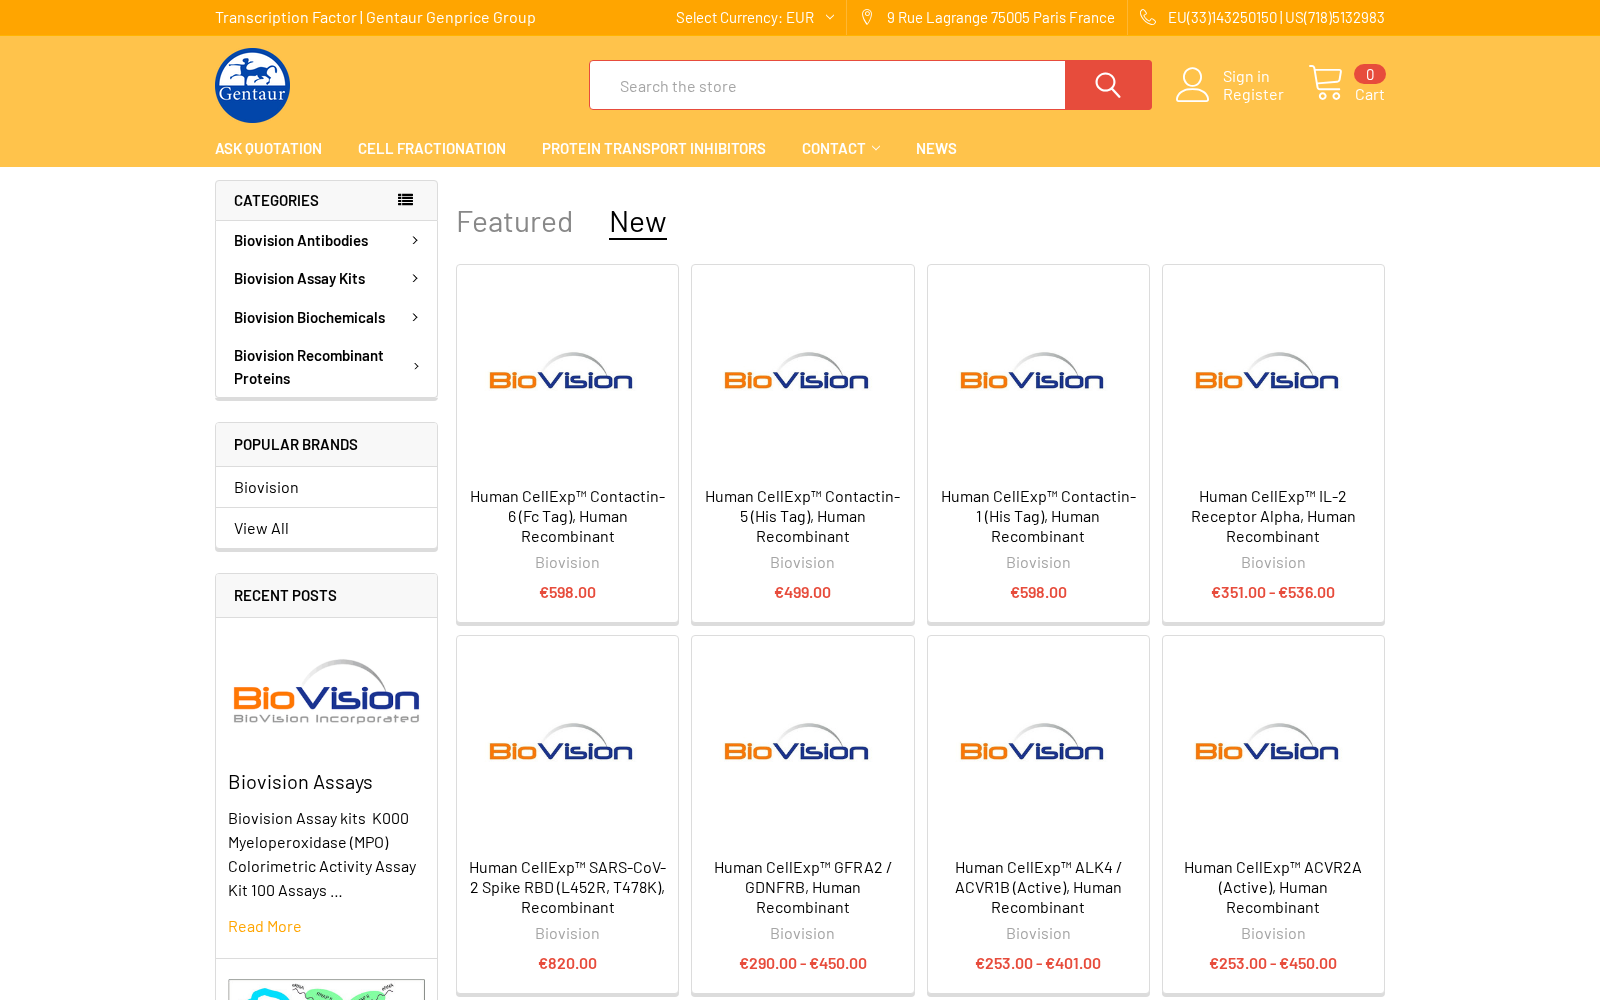This screenshot has width=1600, height=1000.
Task: Select the New products tab
Action: 638,221
